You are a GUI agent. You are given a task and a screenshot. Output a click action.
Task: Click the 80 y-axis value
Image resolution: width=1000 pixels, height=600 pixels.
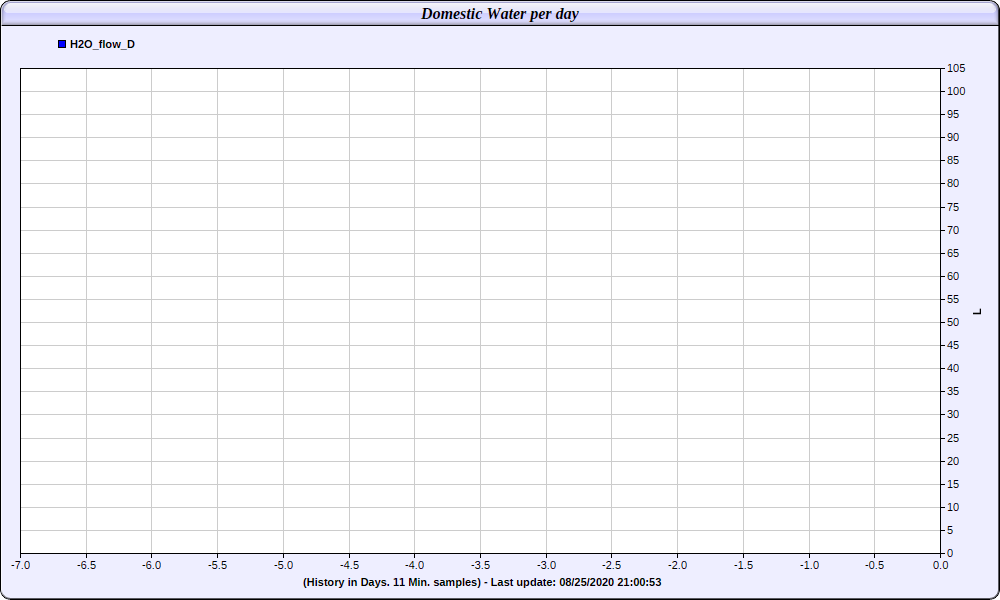coord(953,183)
